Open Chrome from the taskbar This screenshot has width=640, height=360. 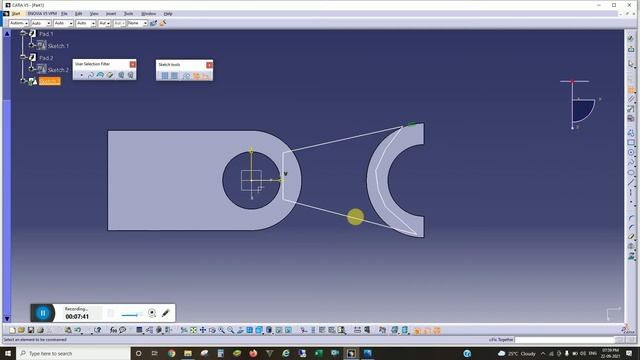pos(171,353)
